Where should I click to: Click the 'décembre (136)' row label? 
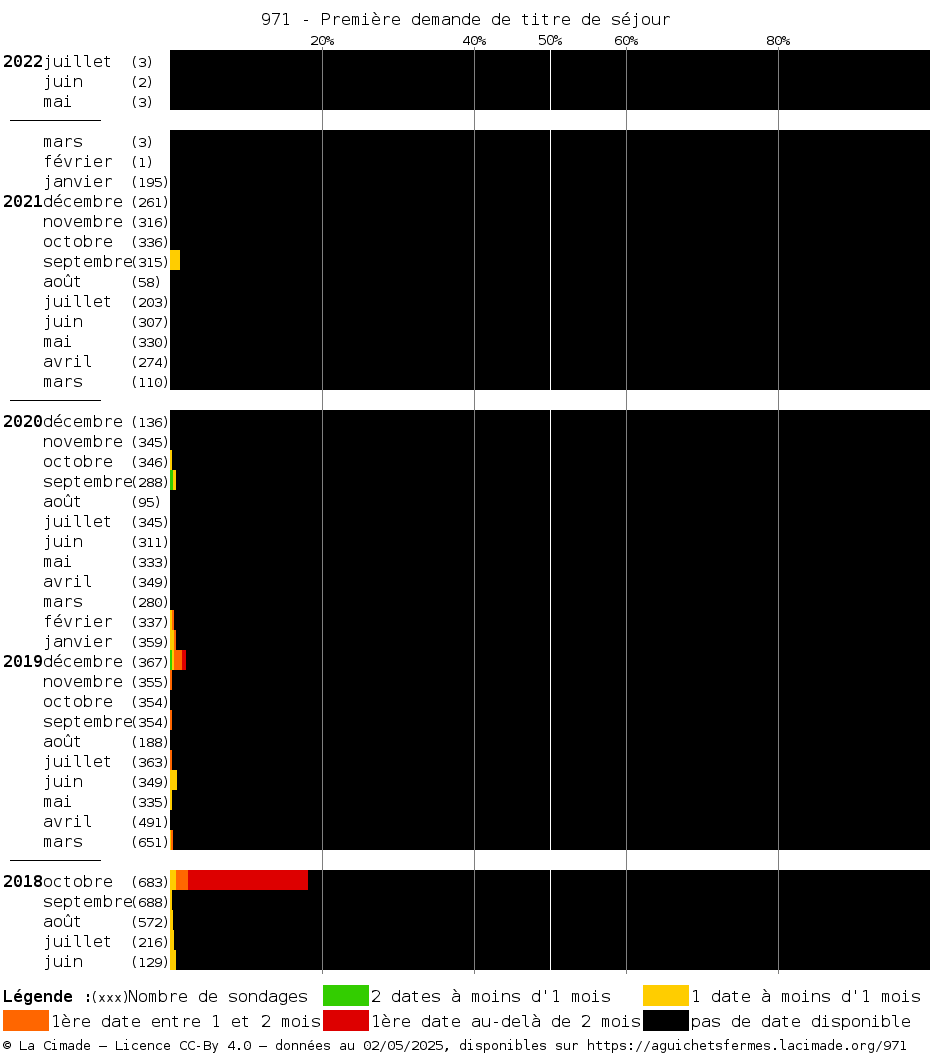pyautogui.click(x=106, y=421)
